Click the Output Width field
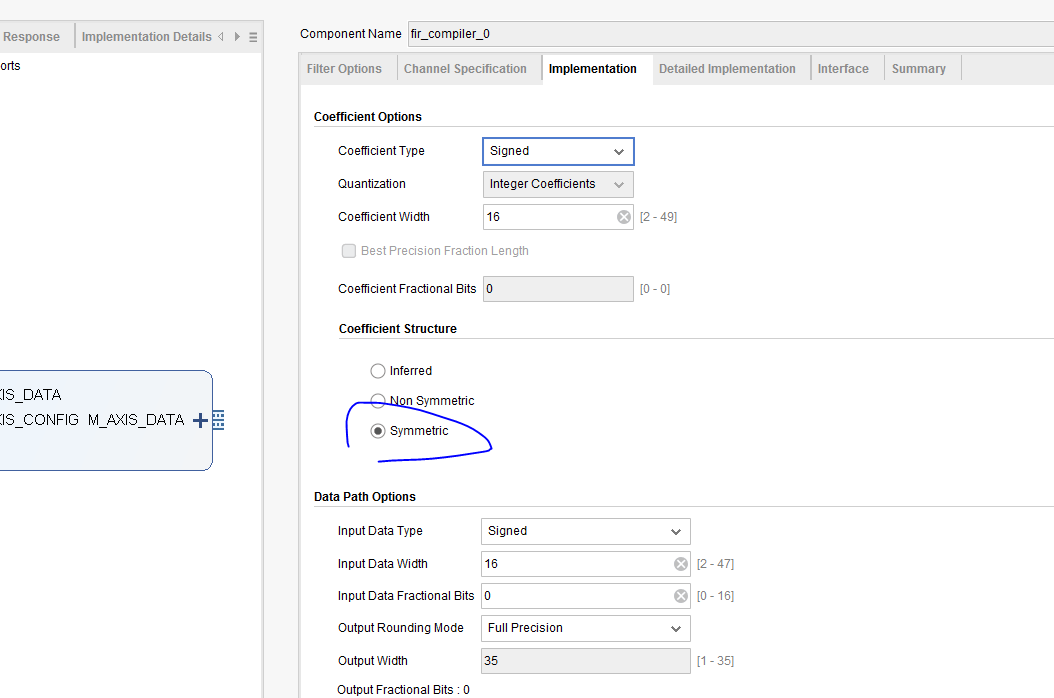Viewport: 1054px width, 698px height. [x=585, y=661]
